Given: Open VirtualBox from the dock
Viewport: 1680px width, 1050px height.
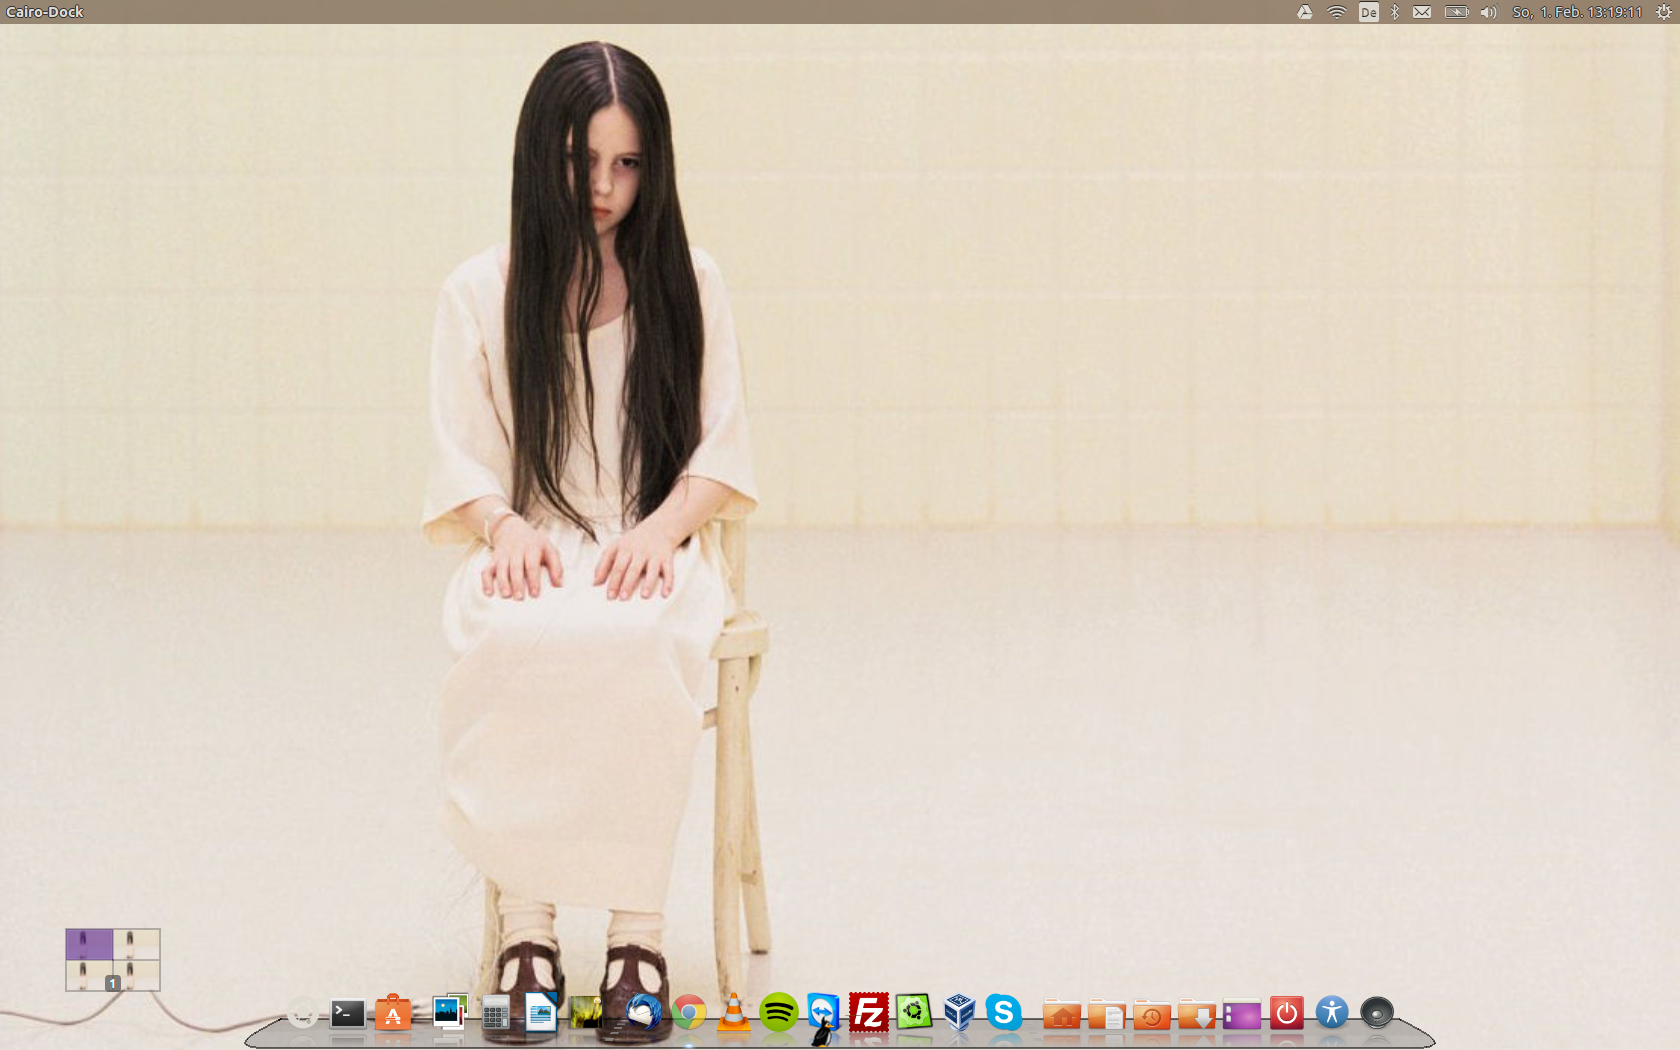Looking at the screenshot, I should pos(959,1013).
